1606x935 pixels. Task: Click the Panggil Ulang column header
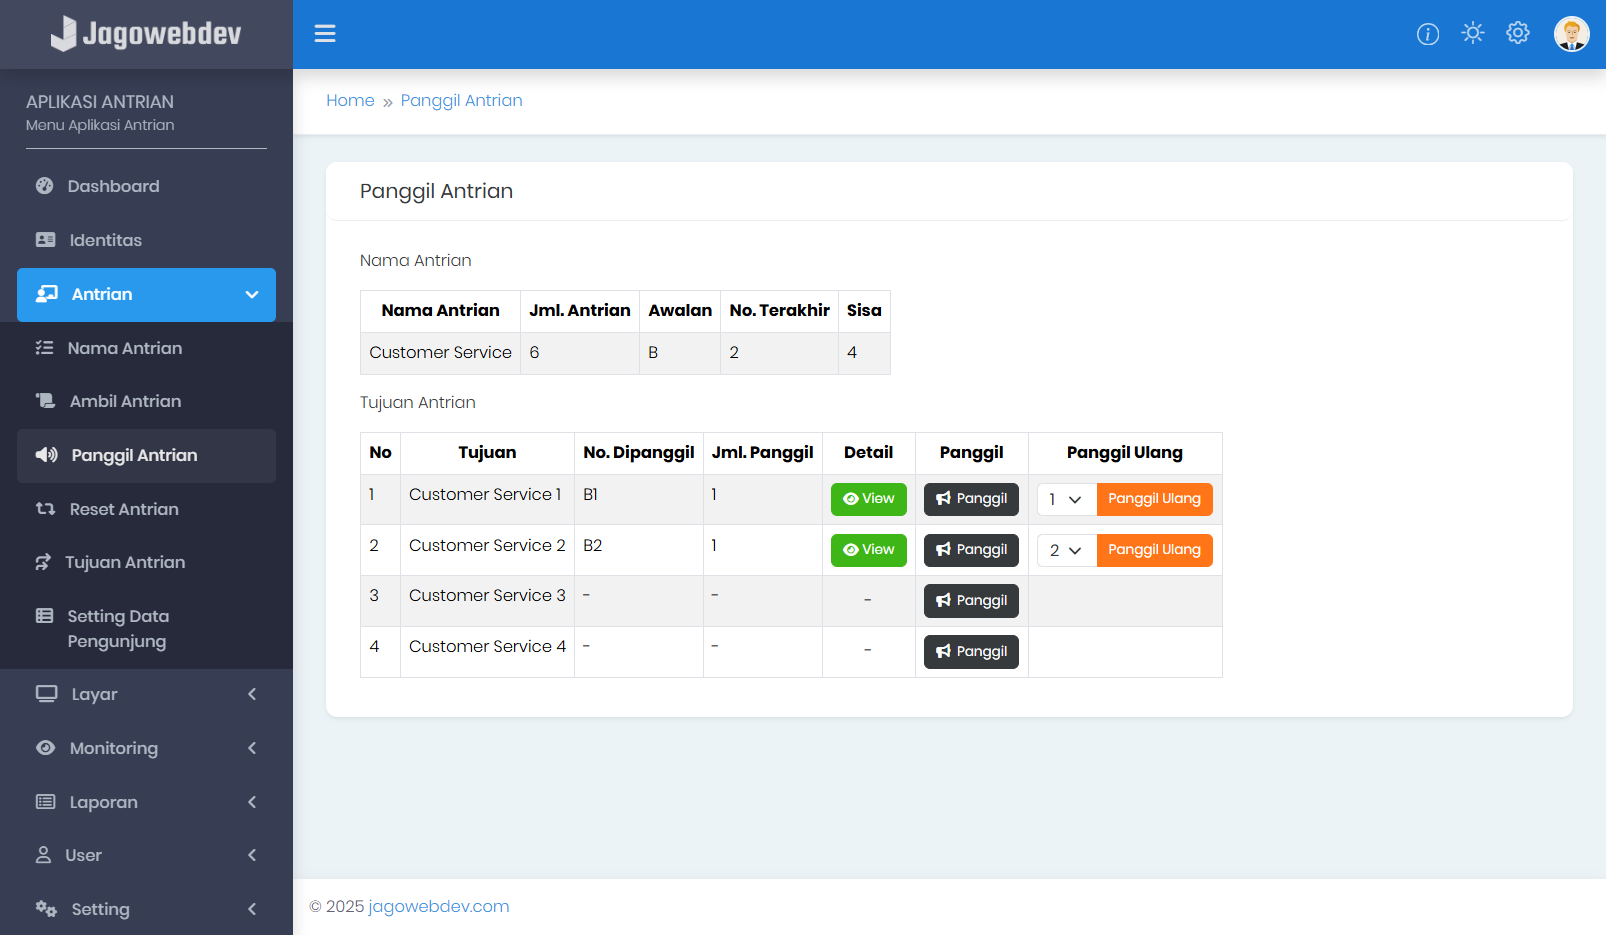point(1125,453)
